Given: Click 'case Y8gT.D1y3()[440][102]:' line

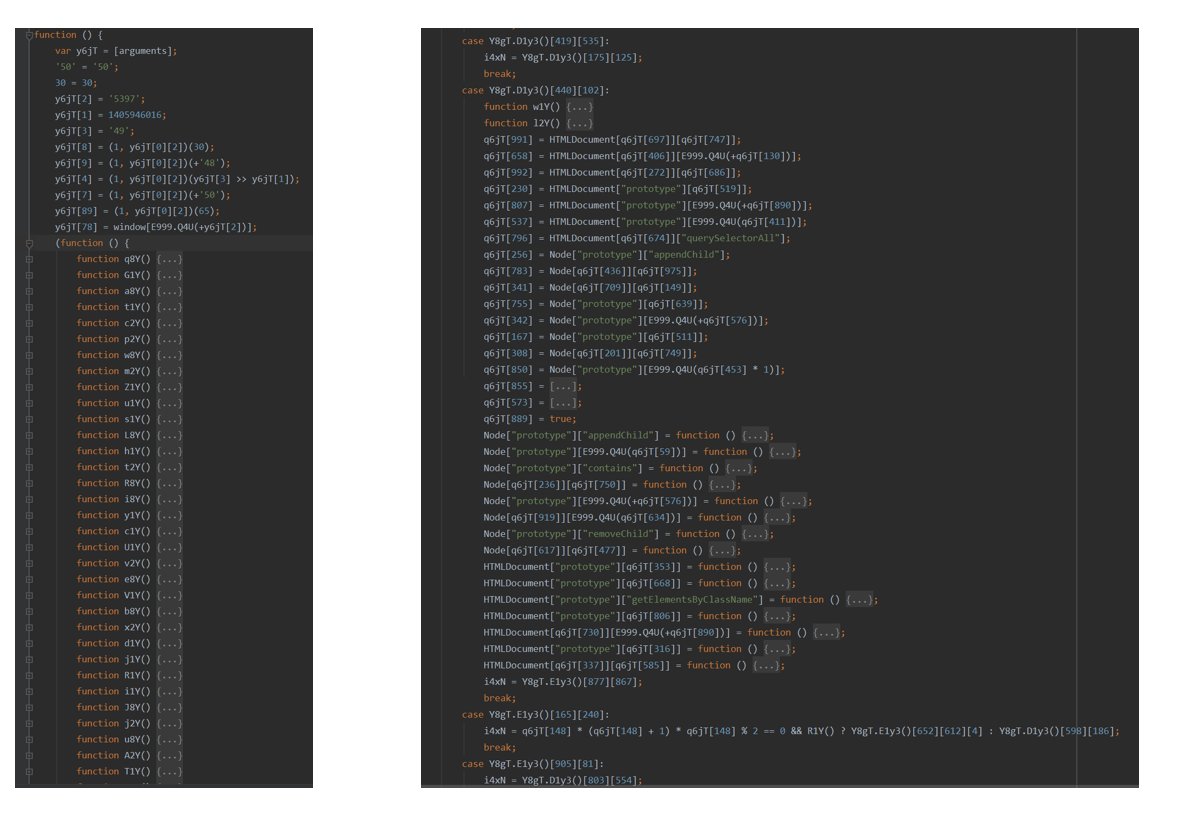Looking at the screenshot, I should pos(535,90).
